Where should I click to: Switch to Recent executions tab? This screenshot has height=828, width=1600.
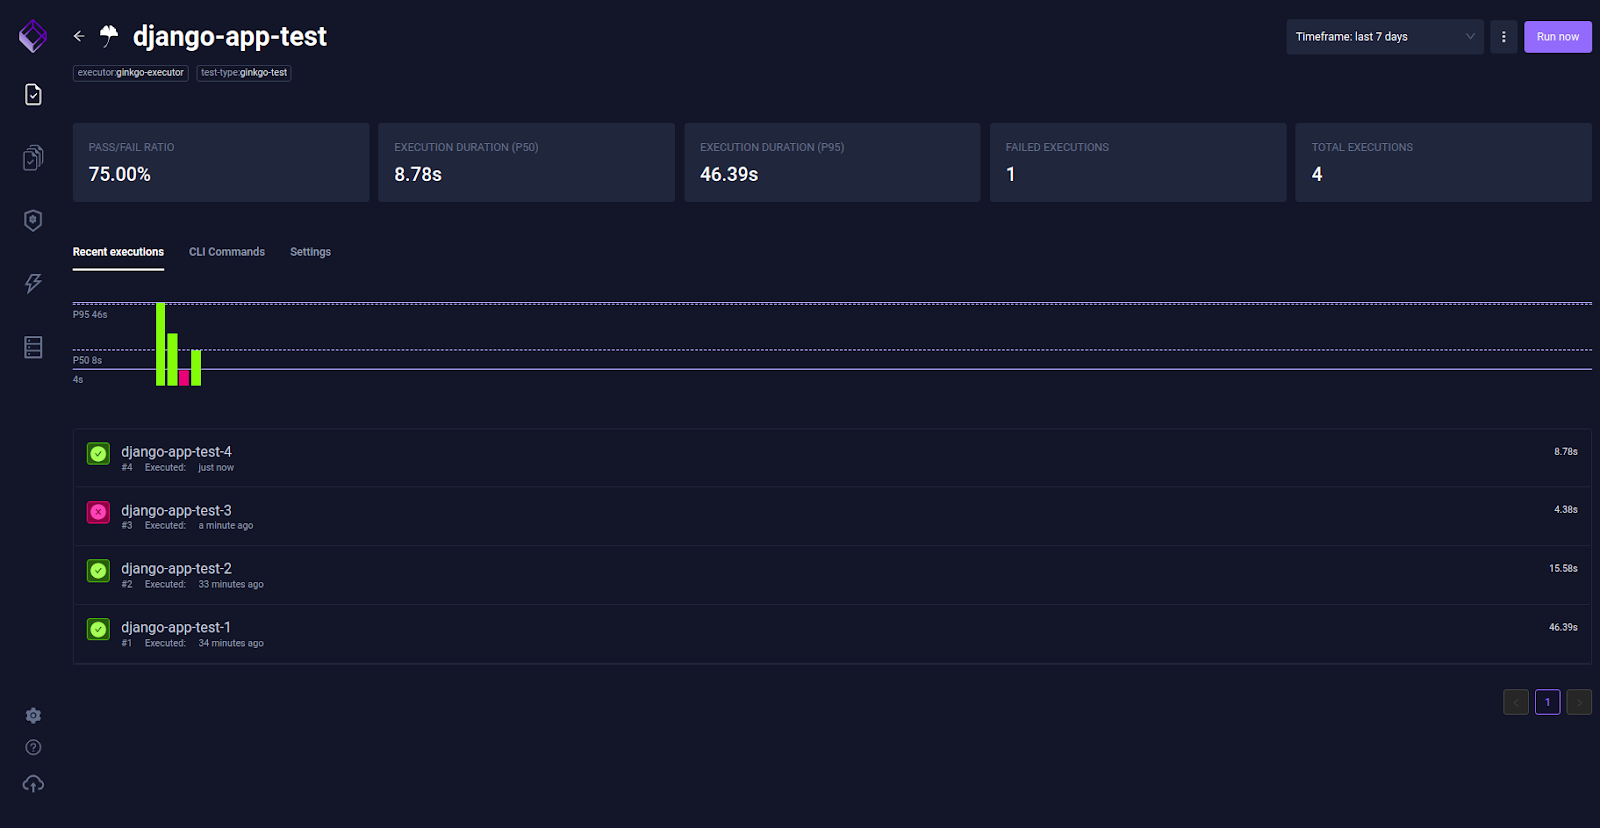118,252
